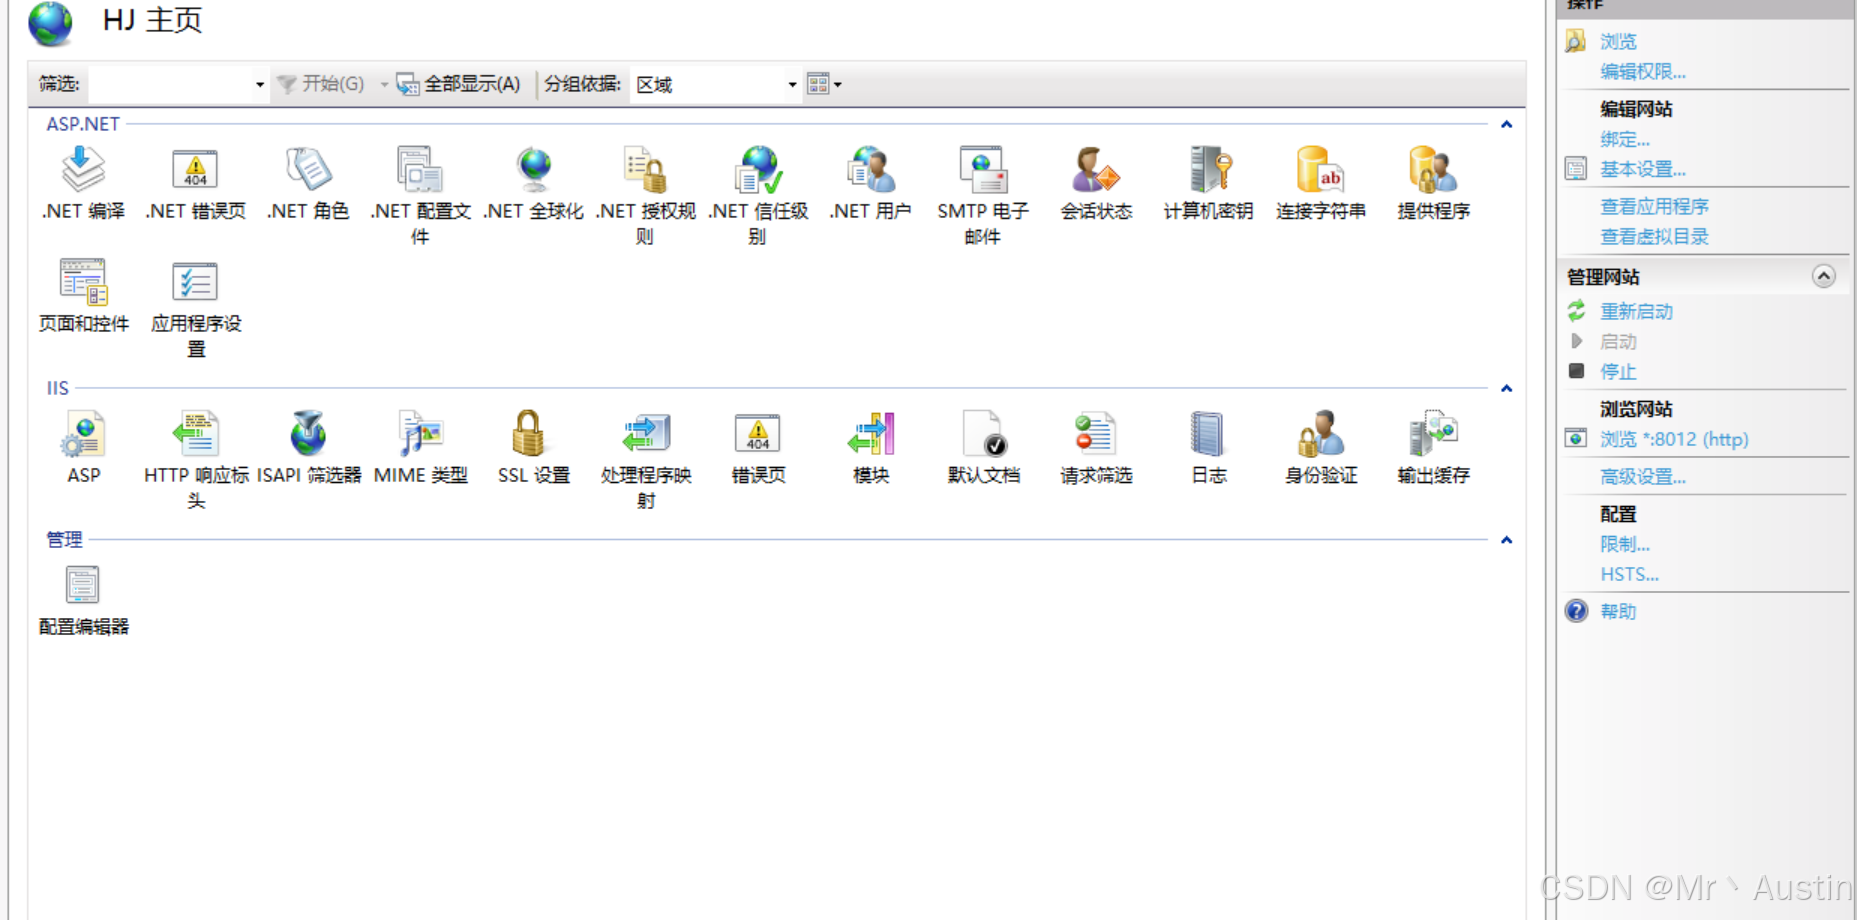The height and width of the screenshot is (920, 1857).
Task: Click the 编辑权限... action link
Action: point(1643,72)
